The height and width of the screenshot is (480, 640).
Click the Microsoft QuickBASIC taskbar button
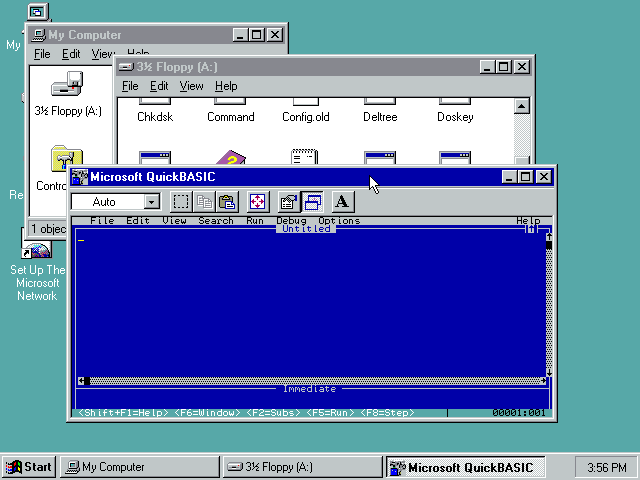point(466,467)
